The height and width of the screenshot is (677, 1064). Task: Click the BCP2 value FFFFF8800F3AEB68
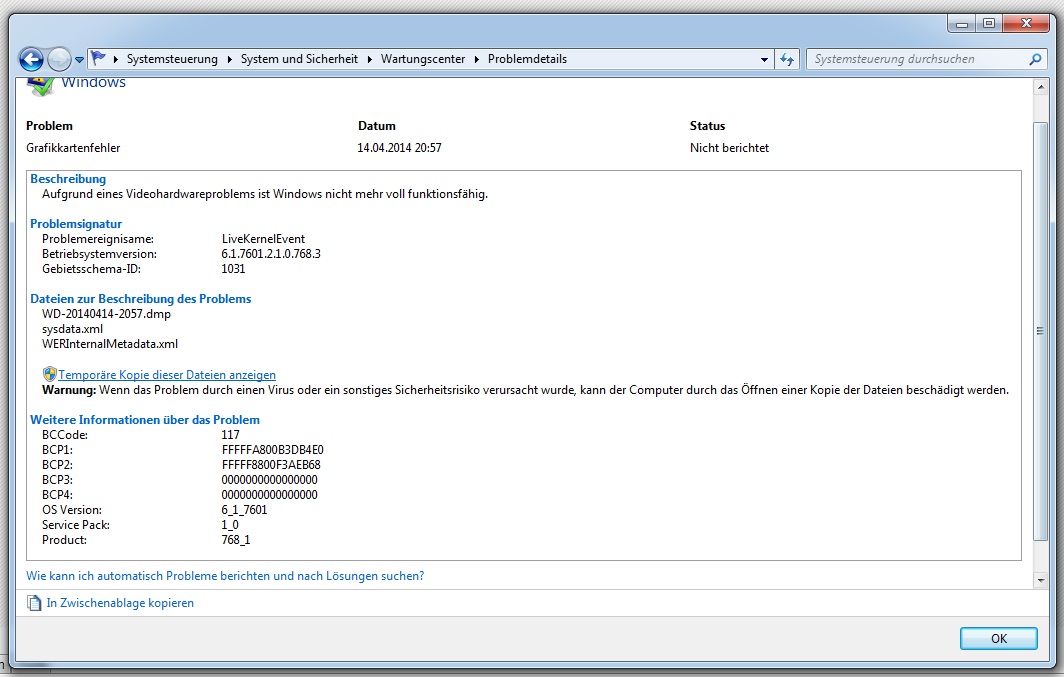click(271, 465)
